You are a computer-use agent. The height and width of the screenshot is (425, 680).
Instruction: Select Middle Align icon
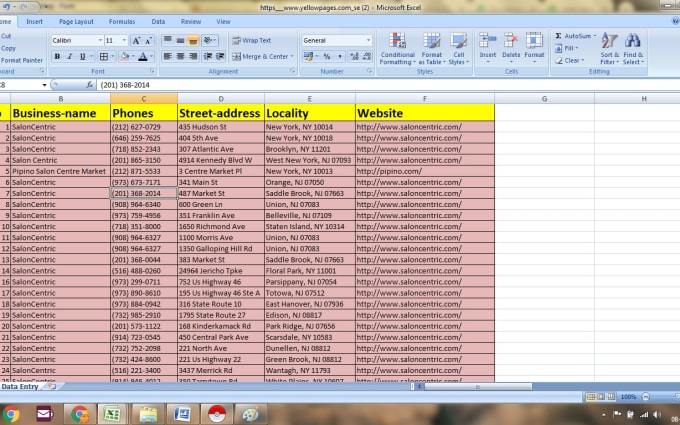180,40
